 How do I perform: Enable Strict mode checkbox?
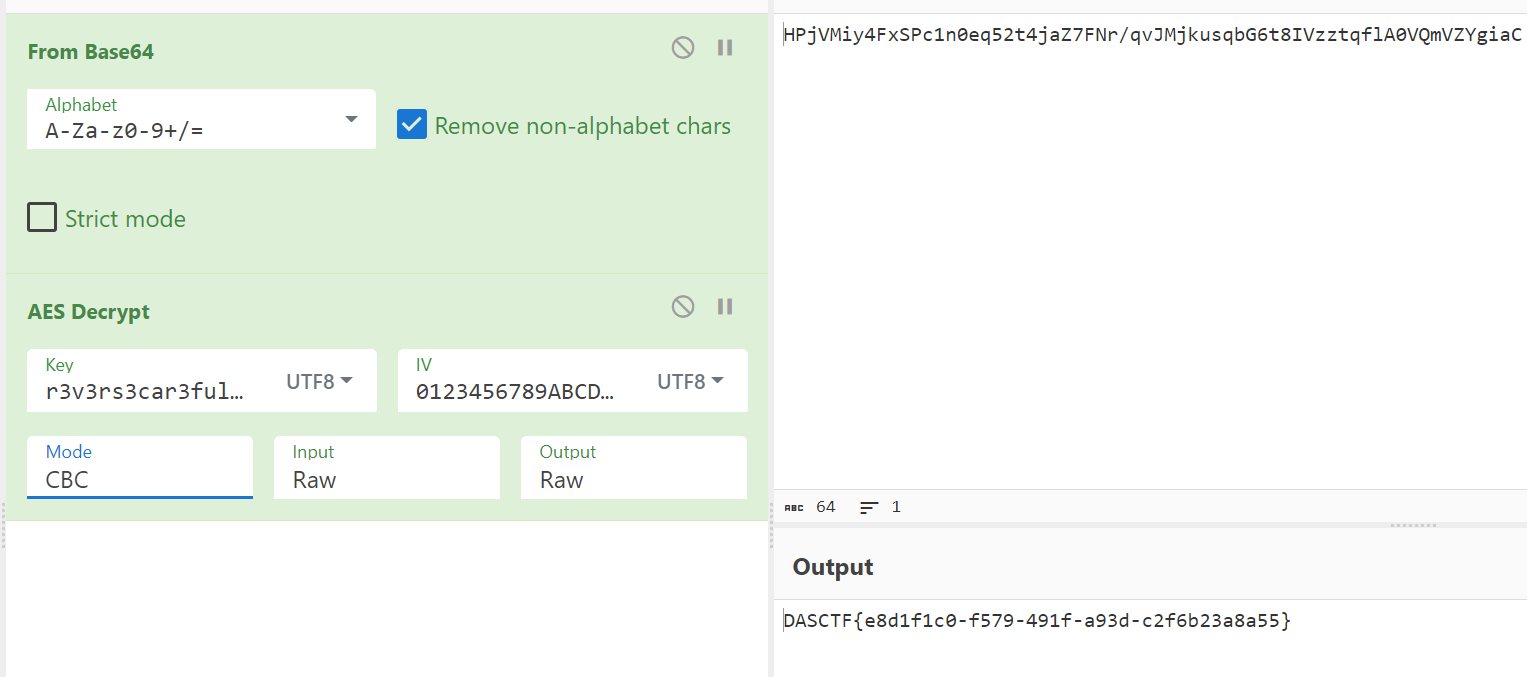[x=42, y=218]
